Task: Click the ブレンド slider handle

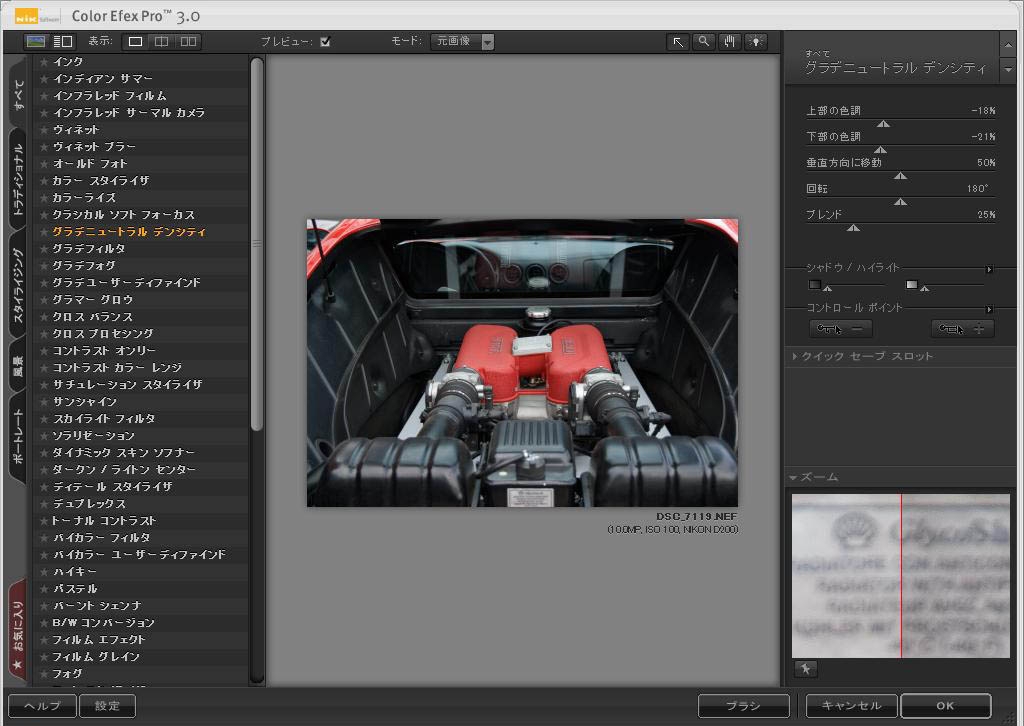Action: click(853, 227)
